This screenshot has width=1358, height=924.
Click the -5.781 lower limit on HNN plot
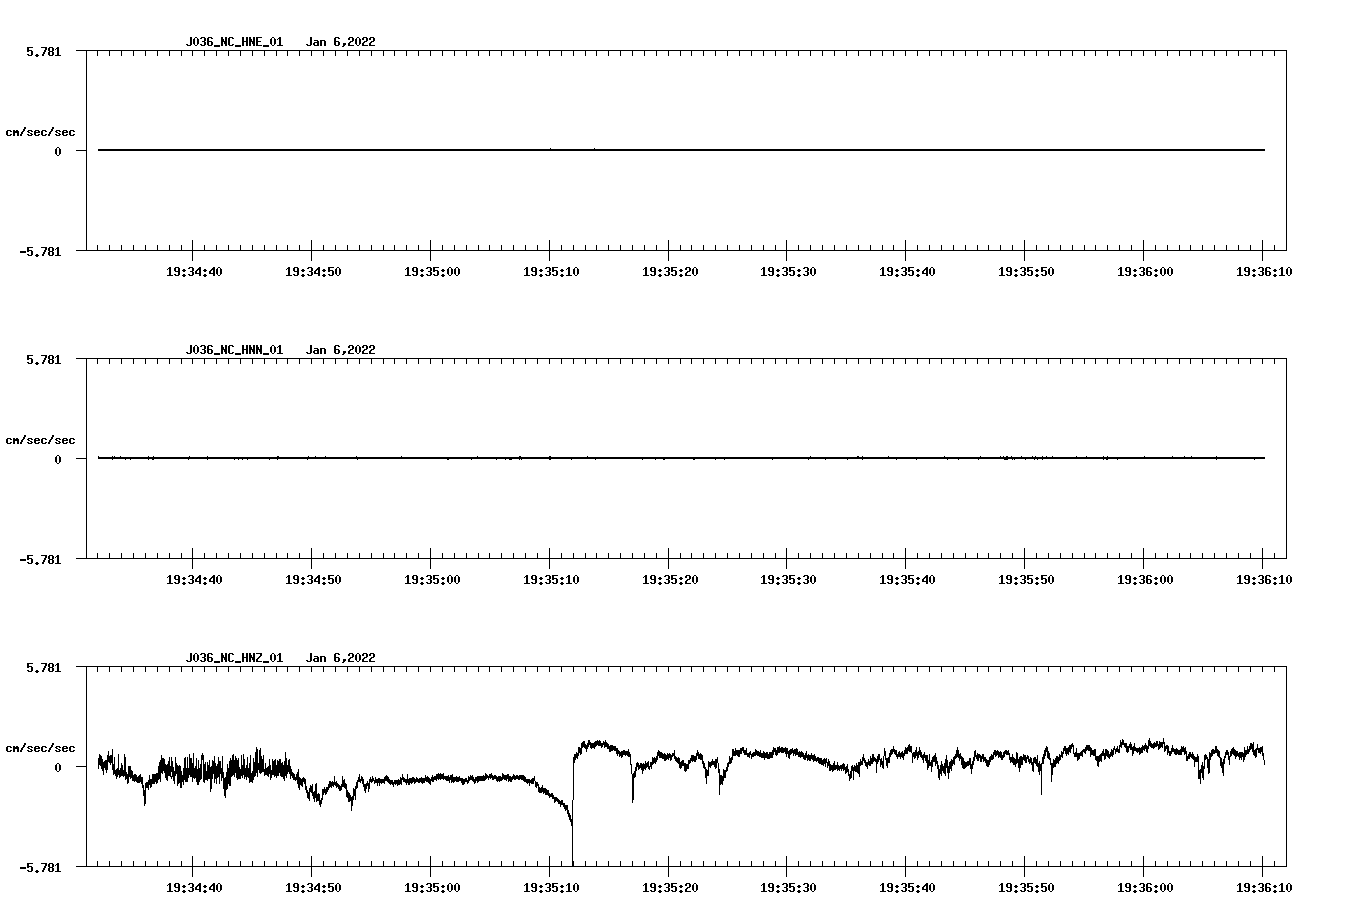pyautogui.click(x=40, y=560)
